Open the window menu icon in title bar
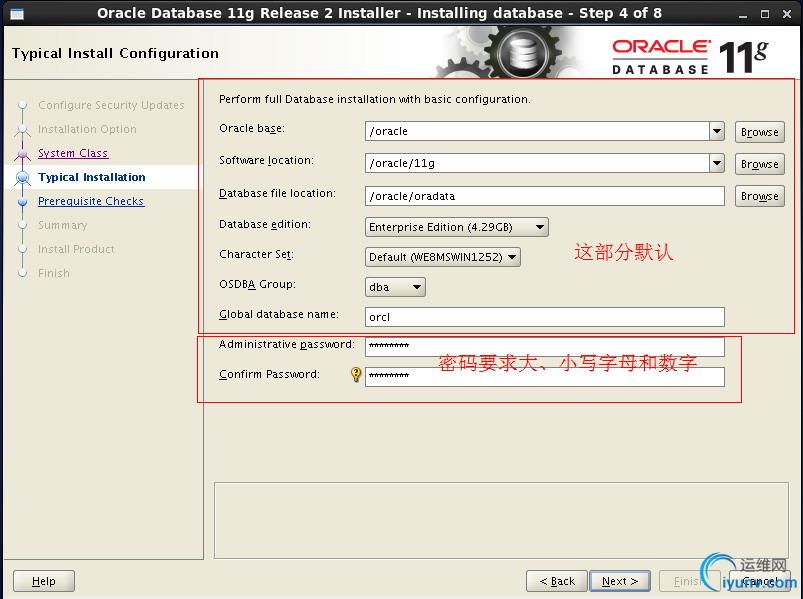Screen dimensions: 803x599 pyautogui.click(x=17, y=14)
